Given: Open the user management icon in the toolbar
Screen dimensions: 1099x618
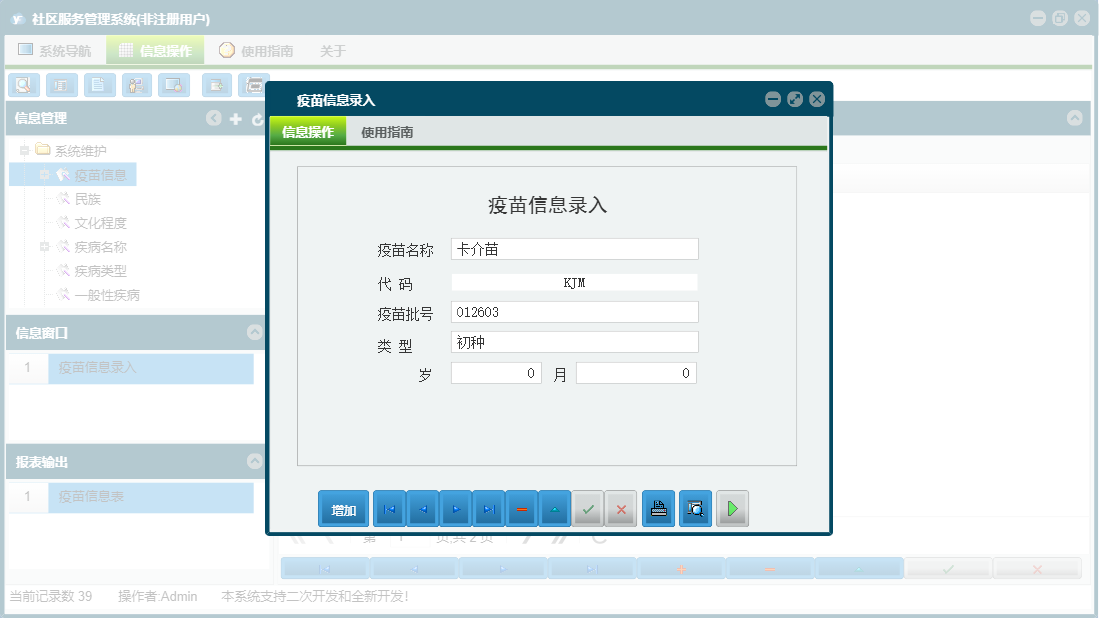Looking at the screenshot, I should (x=136, y=85).
